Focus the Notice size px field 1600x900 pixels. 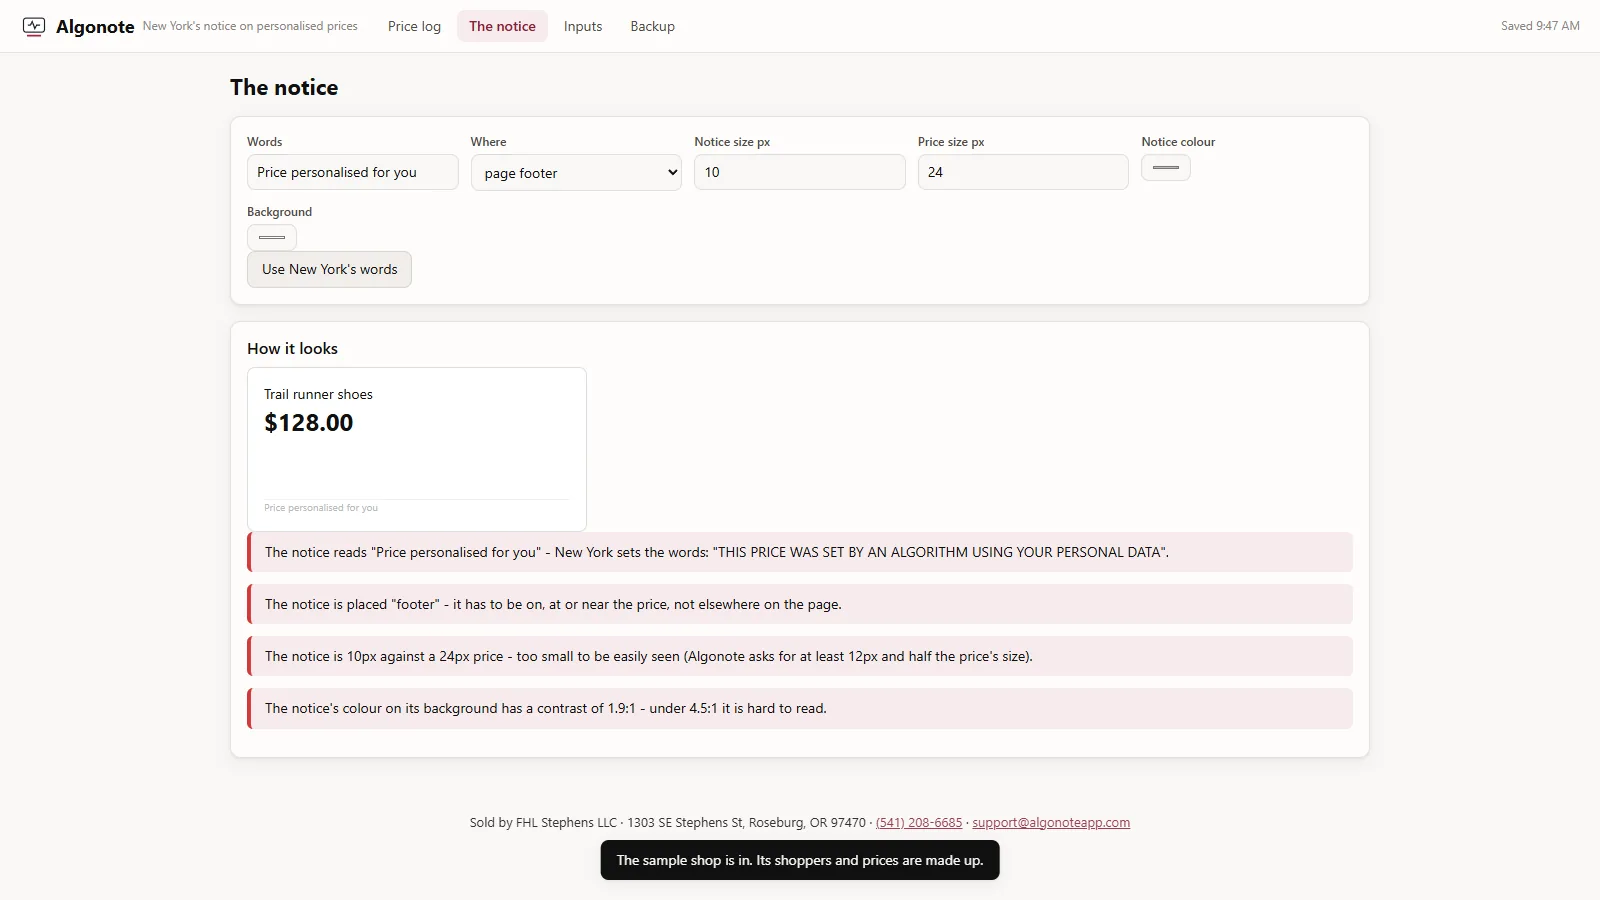(800, 172)
